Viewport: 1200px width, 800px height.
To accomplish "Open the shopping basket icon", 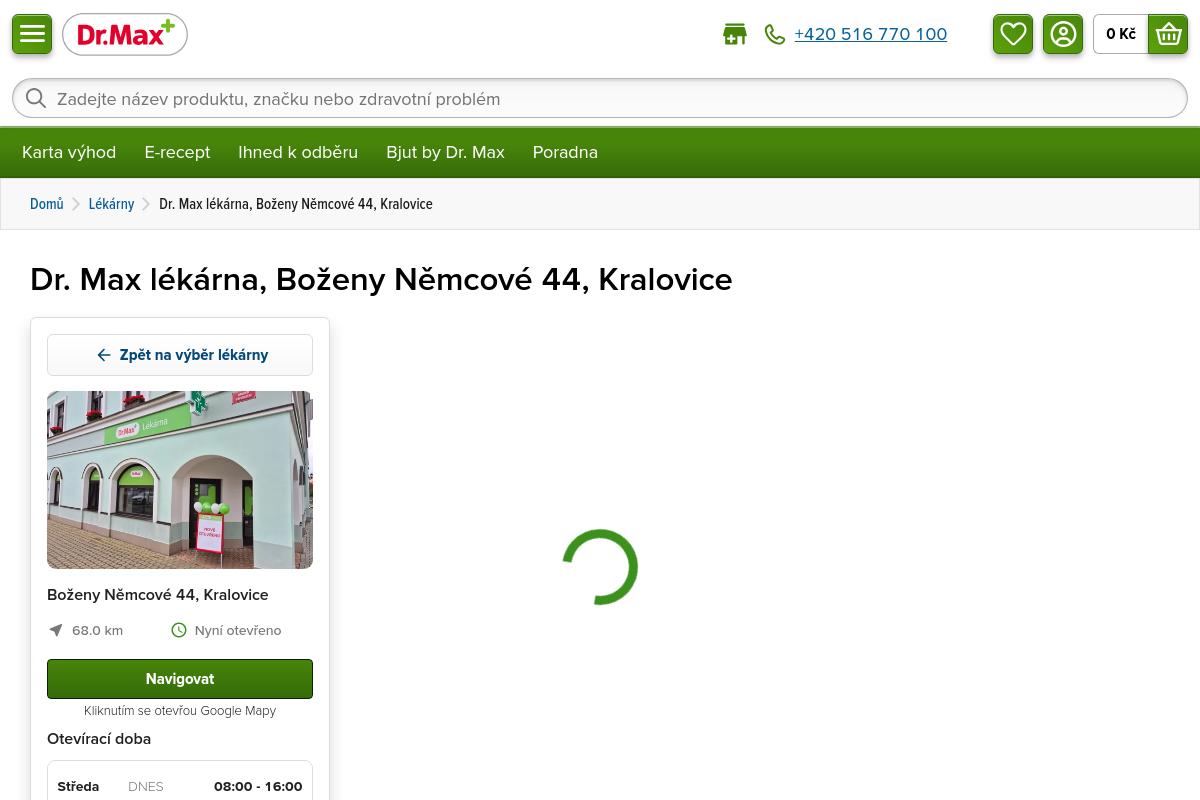I will (x=1168, y=34).
